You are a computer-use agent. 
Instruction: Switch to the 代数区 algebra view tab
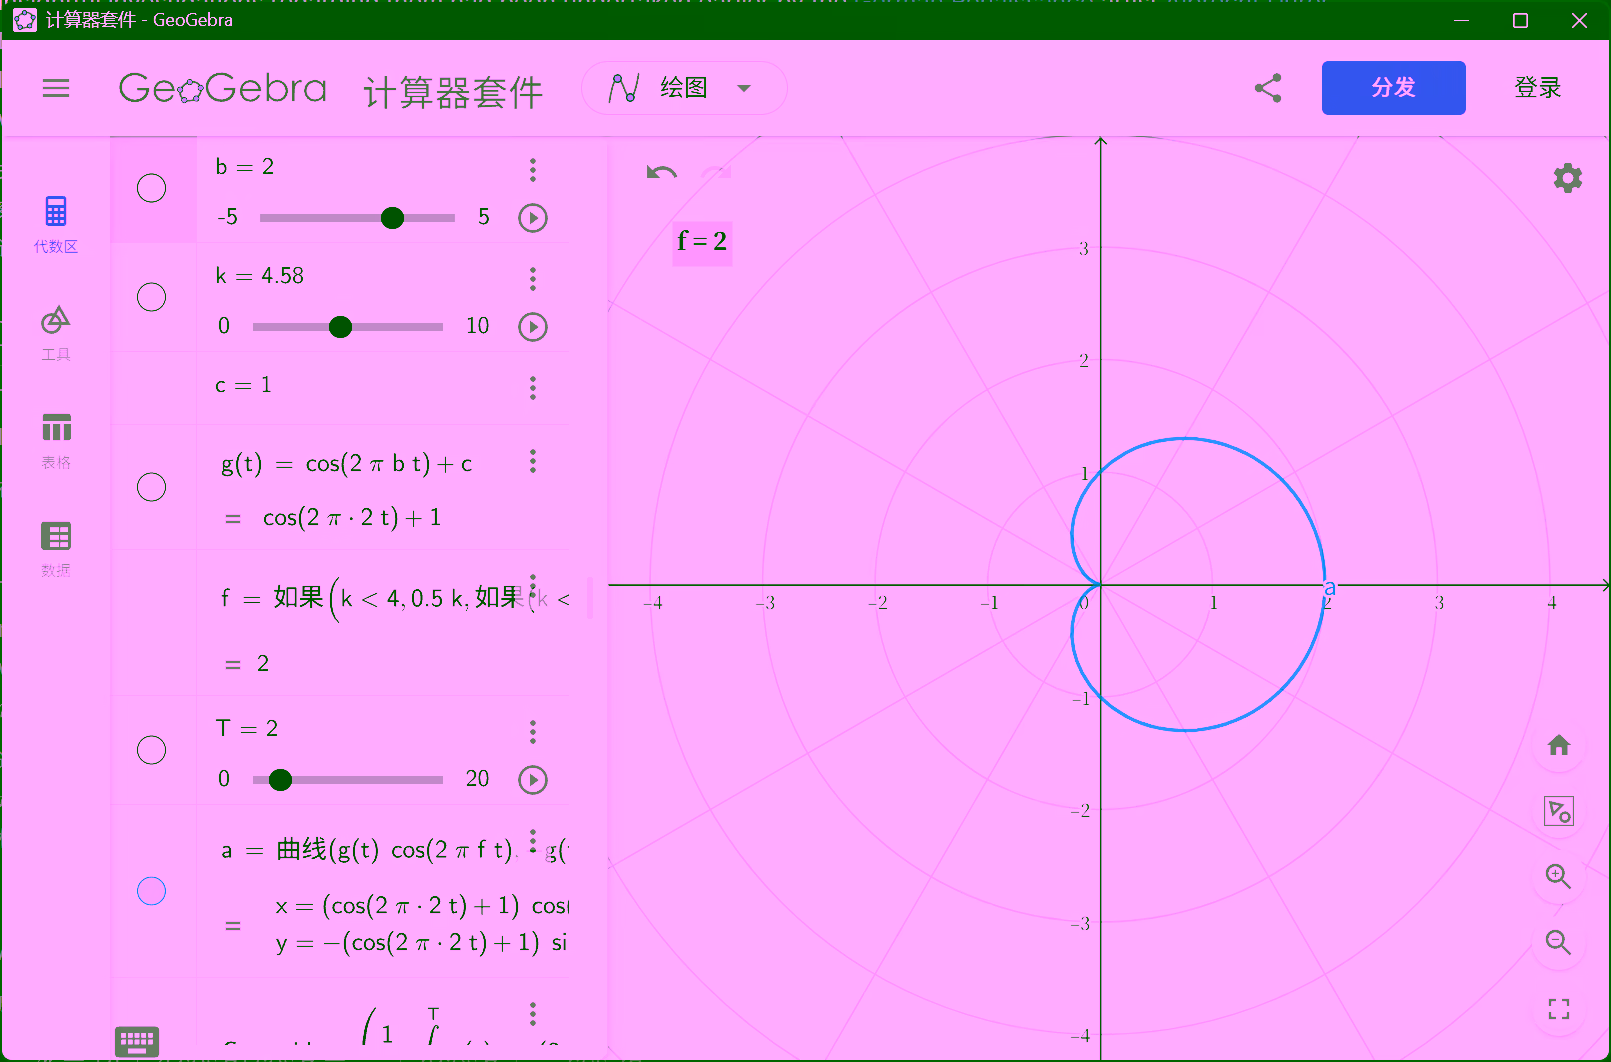(56, 224)
